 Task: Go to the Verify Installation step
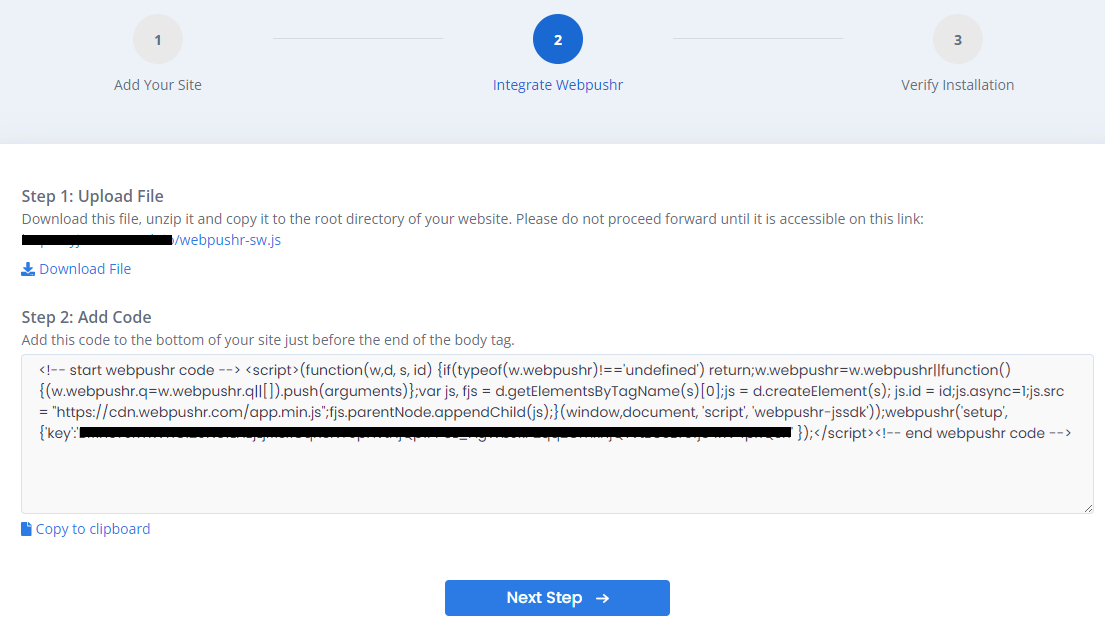pos(958,85)
